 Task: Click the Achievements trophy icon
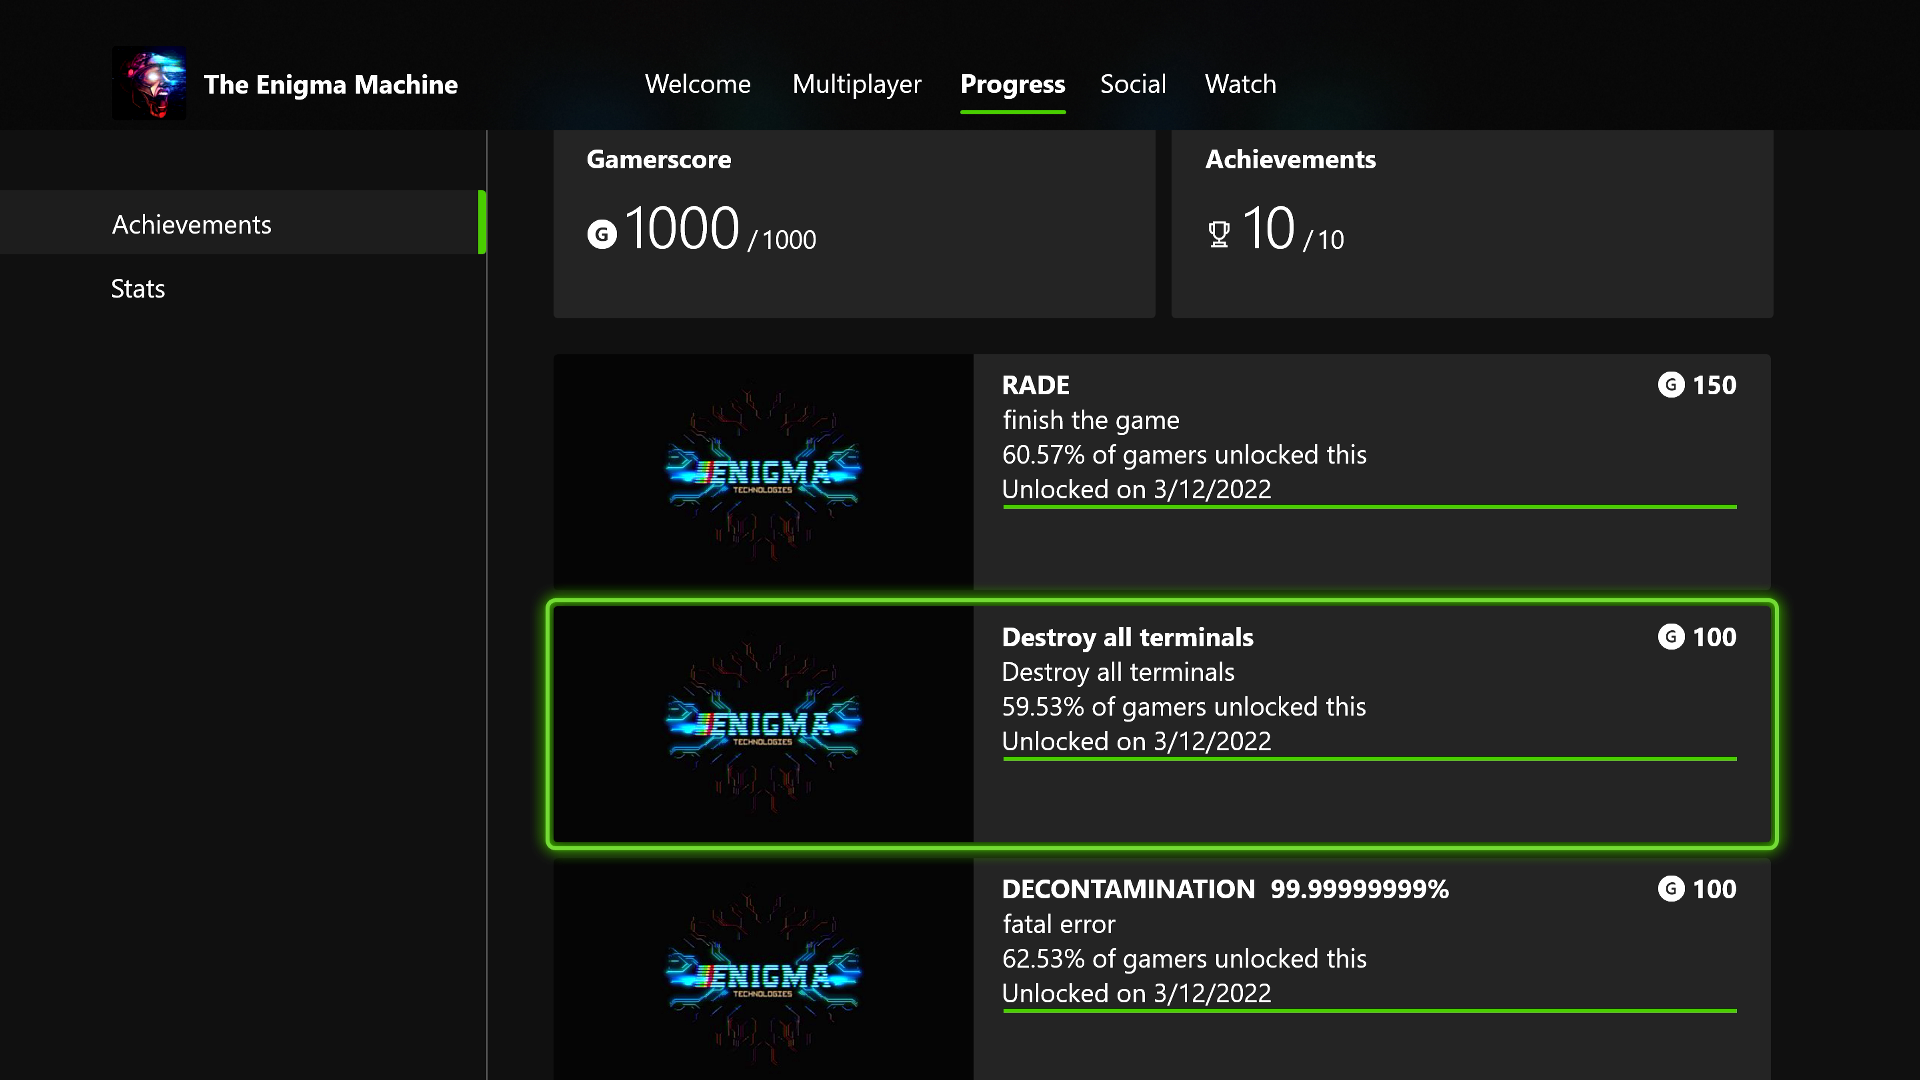[x=1218, y=235]
